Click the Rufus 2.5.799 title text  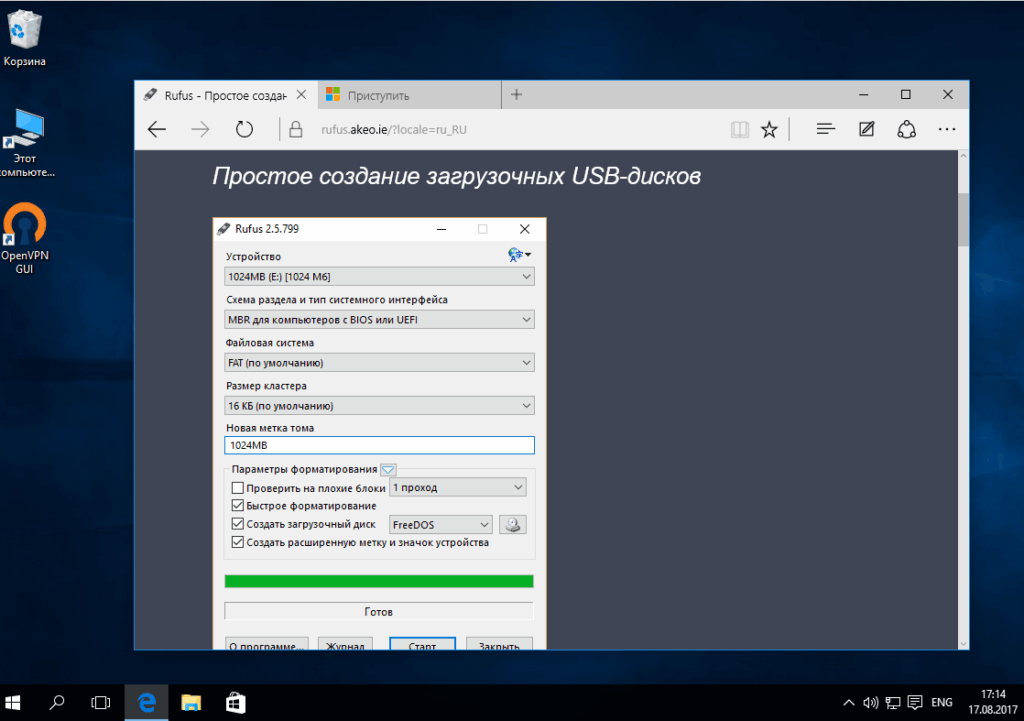point(267,229)
